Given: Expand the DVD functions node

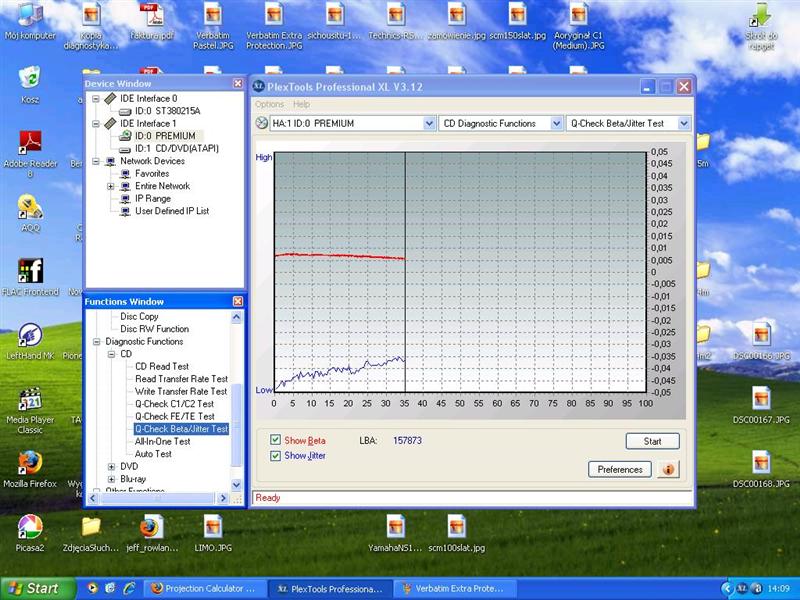Looking at the screenshot, I should (111, 466).
